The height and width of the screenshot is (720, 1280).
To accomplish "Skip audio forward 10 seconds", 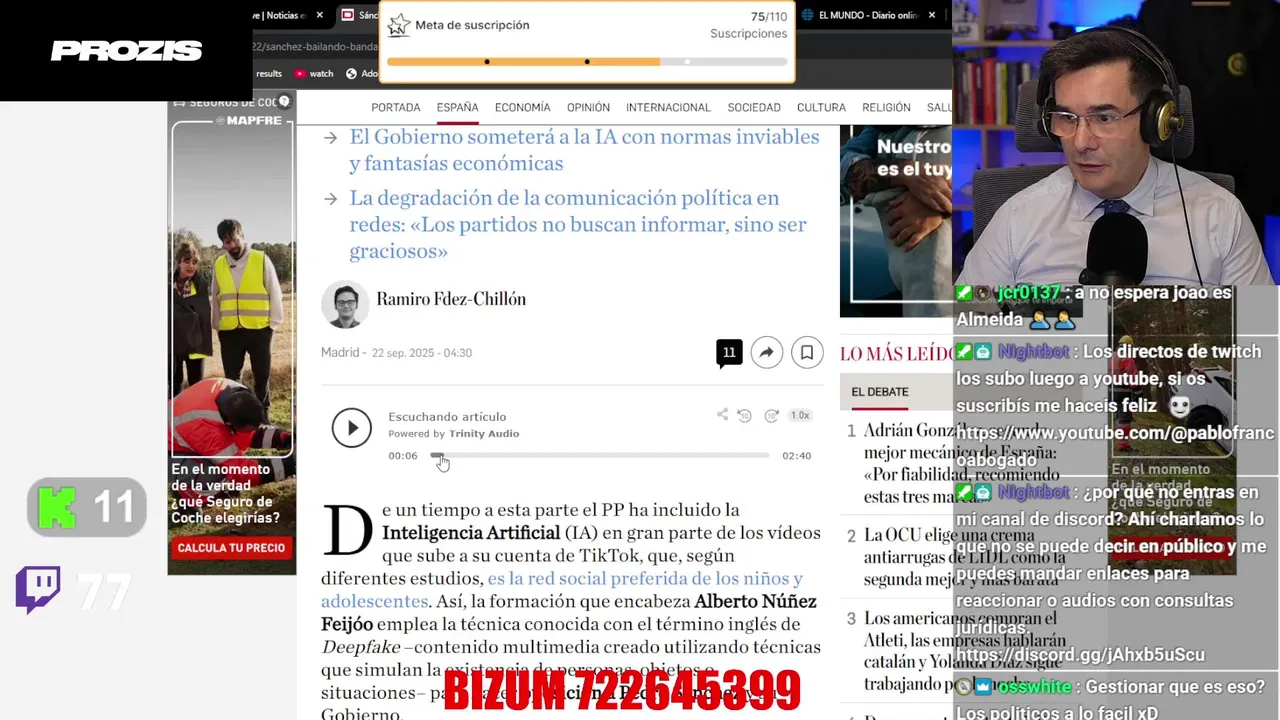I will tap(771, 415).
